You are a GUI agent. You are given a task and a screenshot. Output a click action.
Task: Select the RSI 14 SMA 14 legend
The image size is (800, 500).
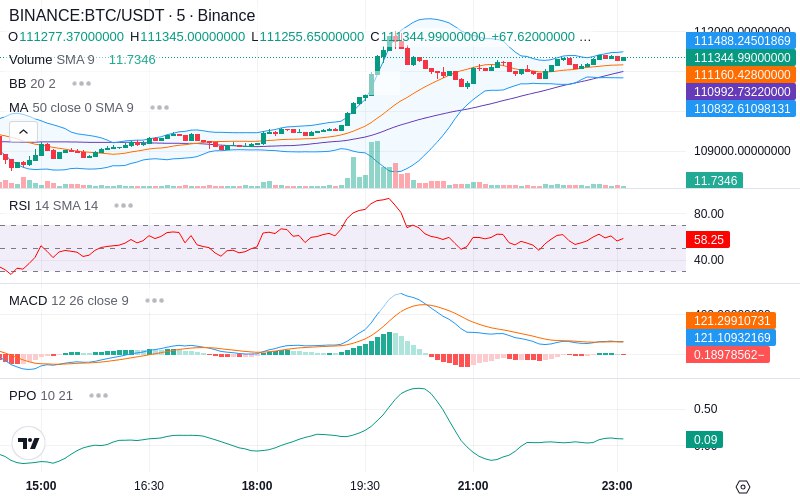[54, 206]
